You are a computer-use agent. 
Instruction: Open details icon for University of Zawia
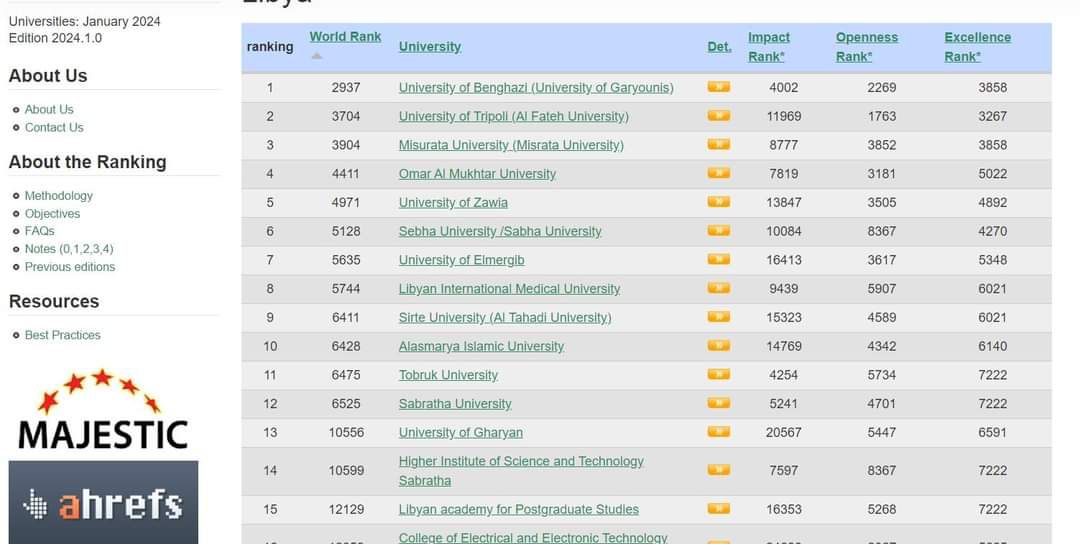point(718,202)
